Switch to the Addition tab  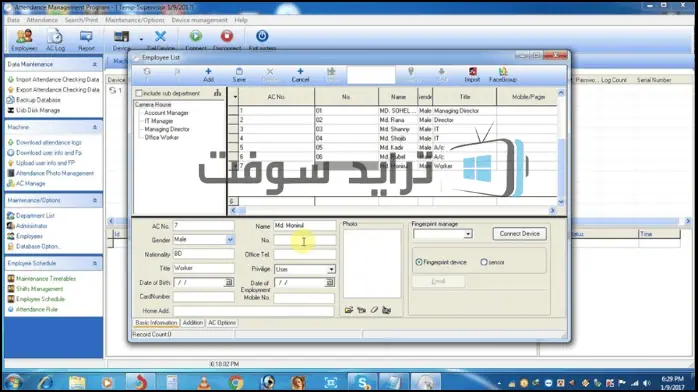(192, 323)
